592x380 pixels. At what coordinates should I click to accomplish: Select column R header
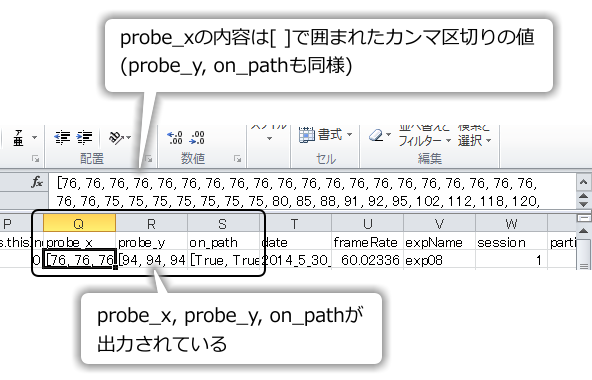click(x=151, y=224)
